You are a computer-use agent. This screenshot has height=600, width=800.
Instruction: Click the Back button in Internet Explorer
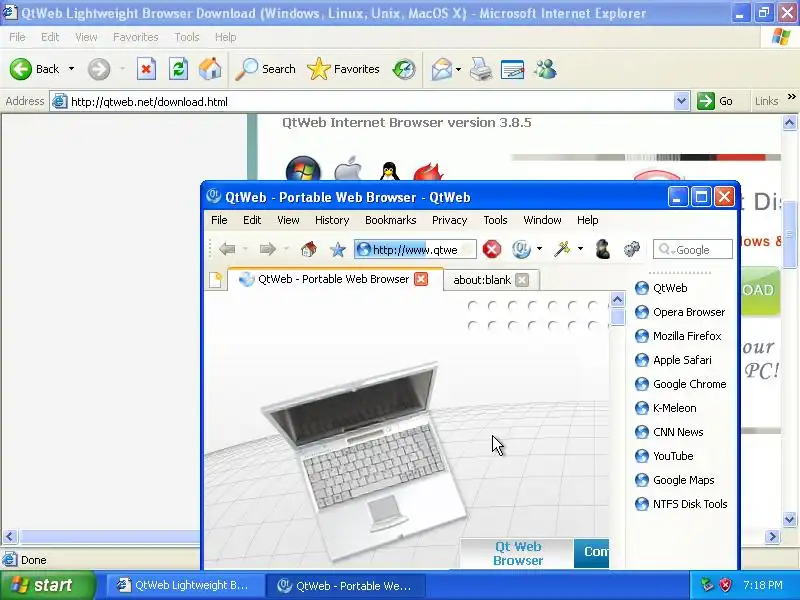tap(34, 69)
